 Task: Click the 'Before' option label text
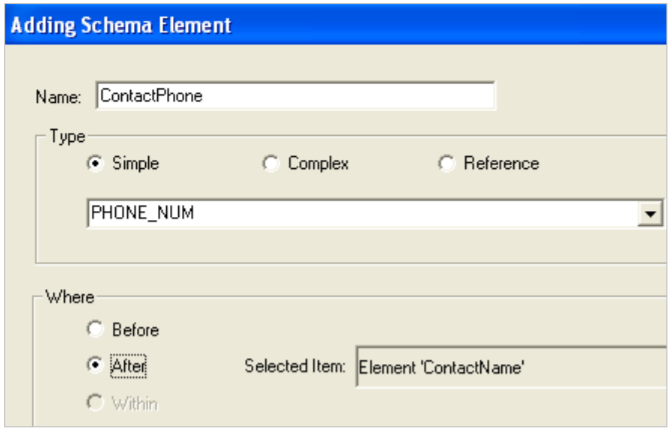pyautogui.click(x=135, y=330)
